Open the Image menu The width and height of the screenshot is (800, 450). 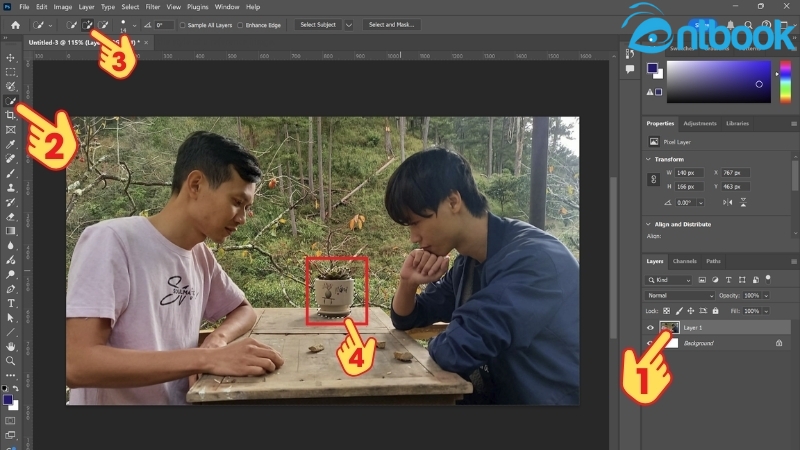63,7
